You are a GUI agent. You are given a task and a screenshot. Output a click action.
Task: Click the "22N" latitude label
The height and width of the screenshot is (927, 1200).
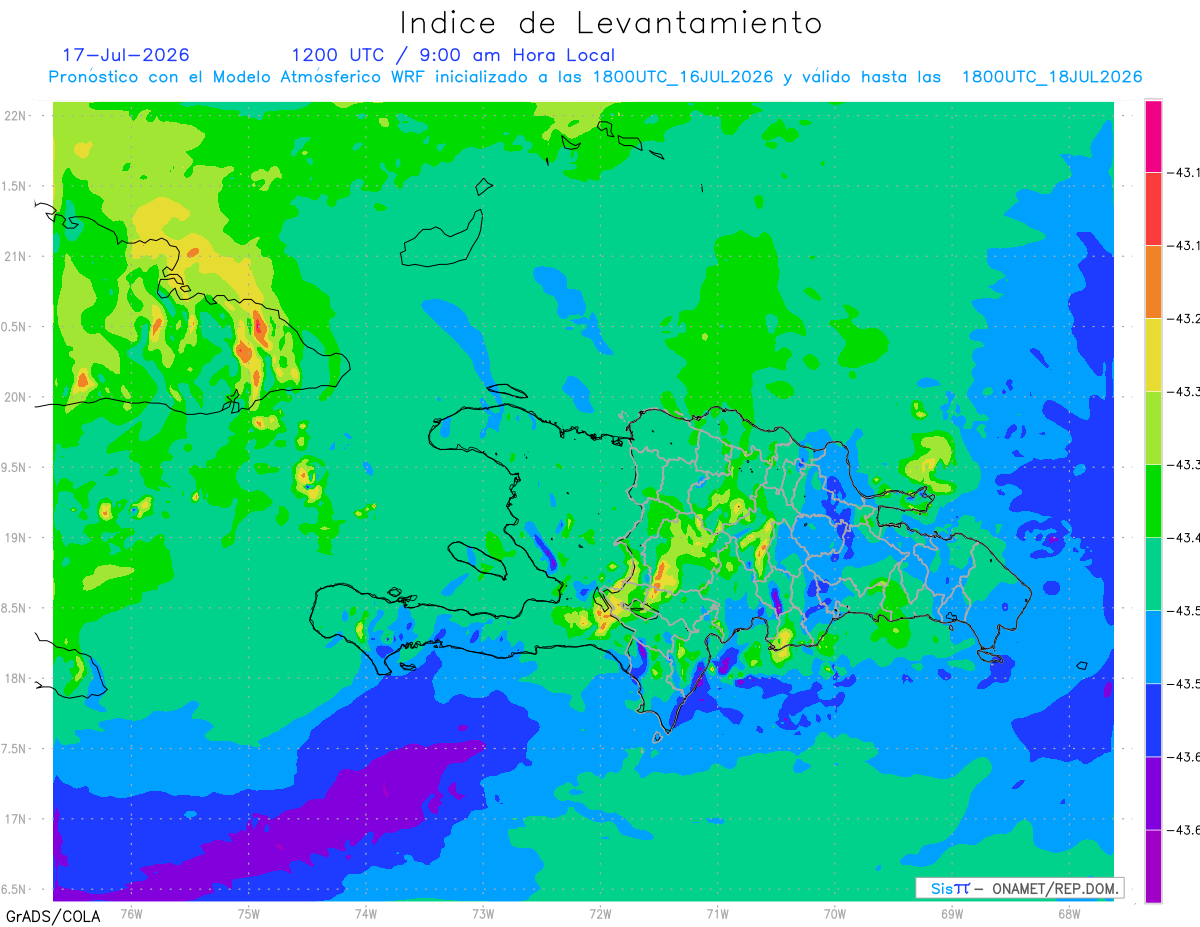point(16,115)
